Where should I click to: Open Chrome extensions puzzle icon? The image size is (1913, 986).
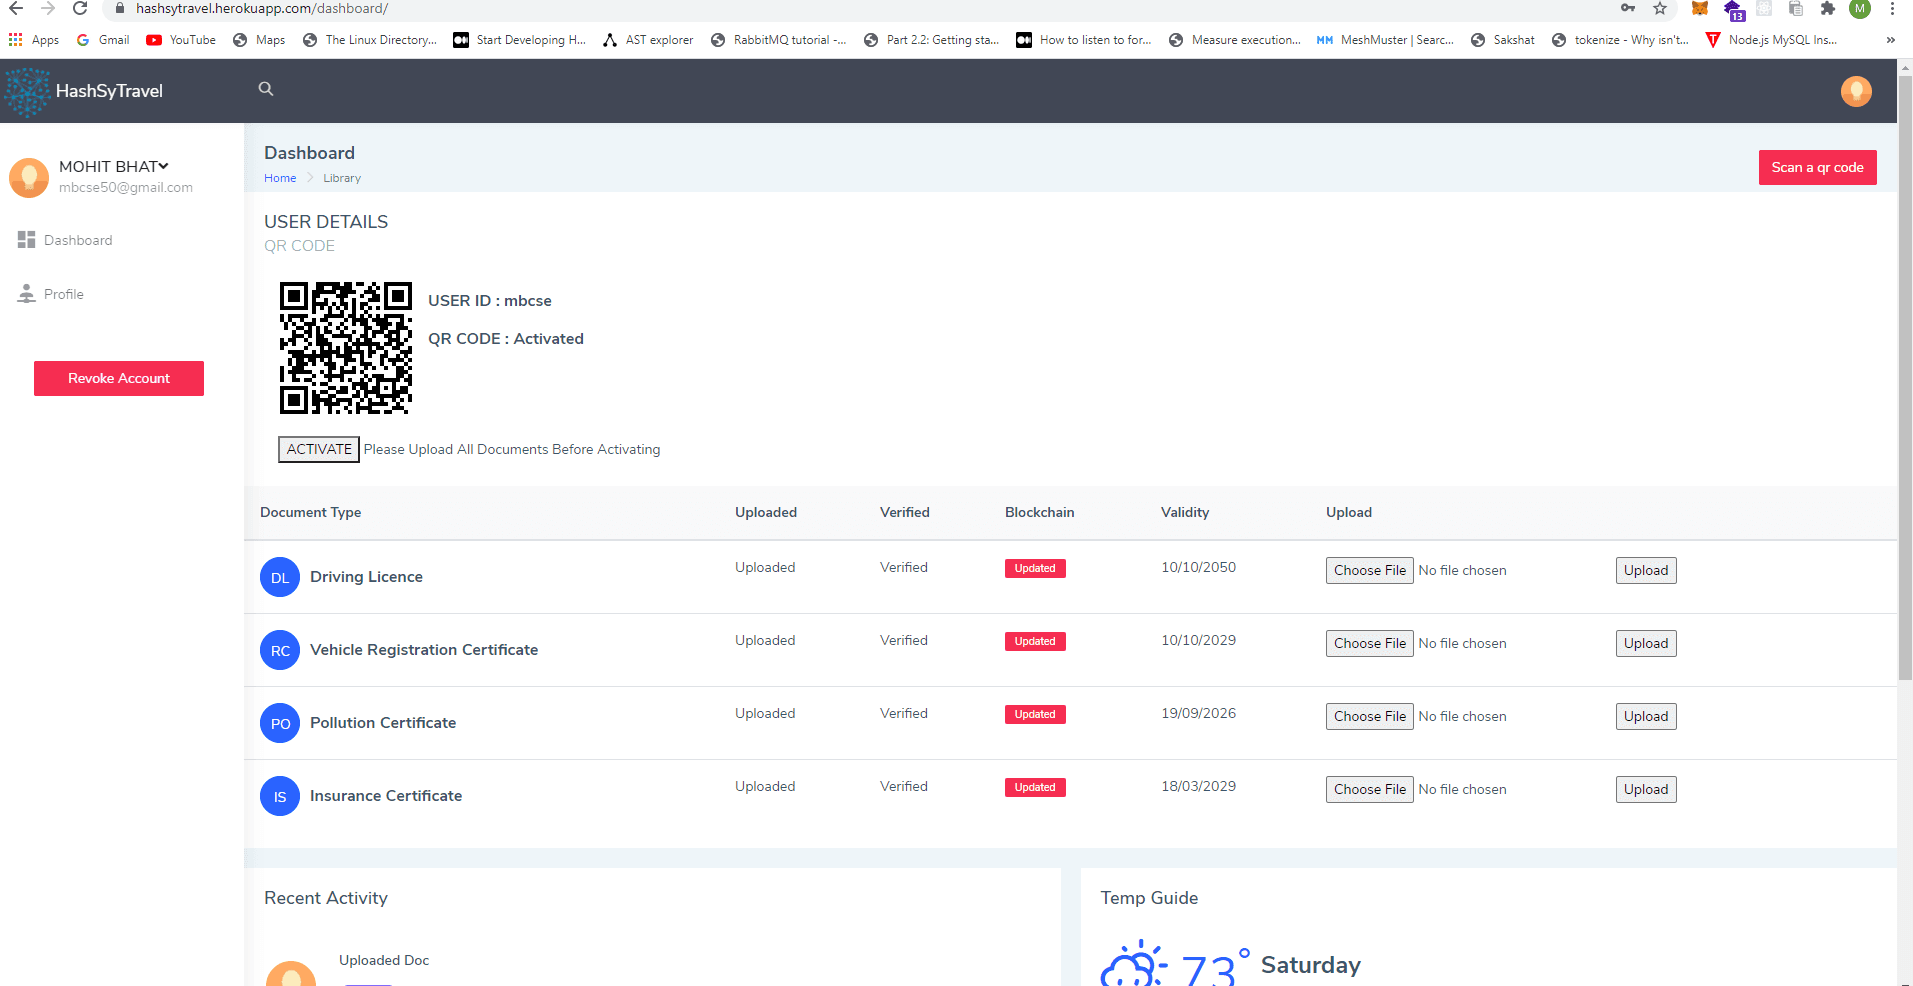click(1827, 9)
